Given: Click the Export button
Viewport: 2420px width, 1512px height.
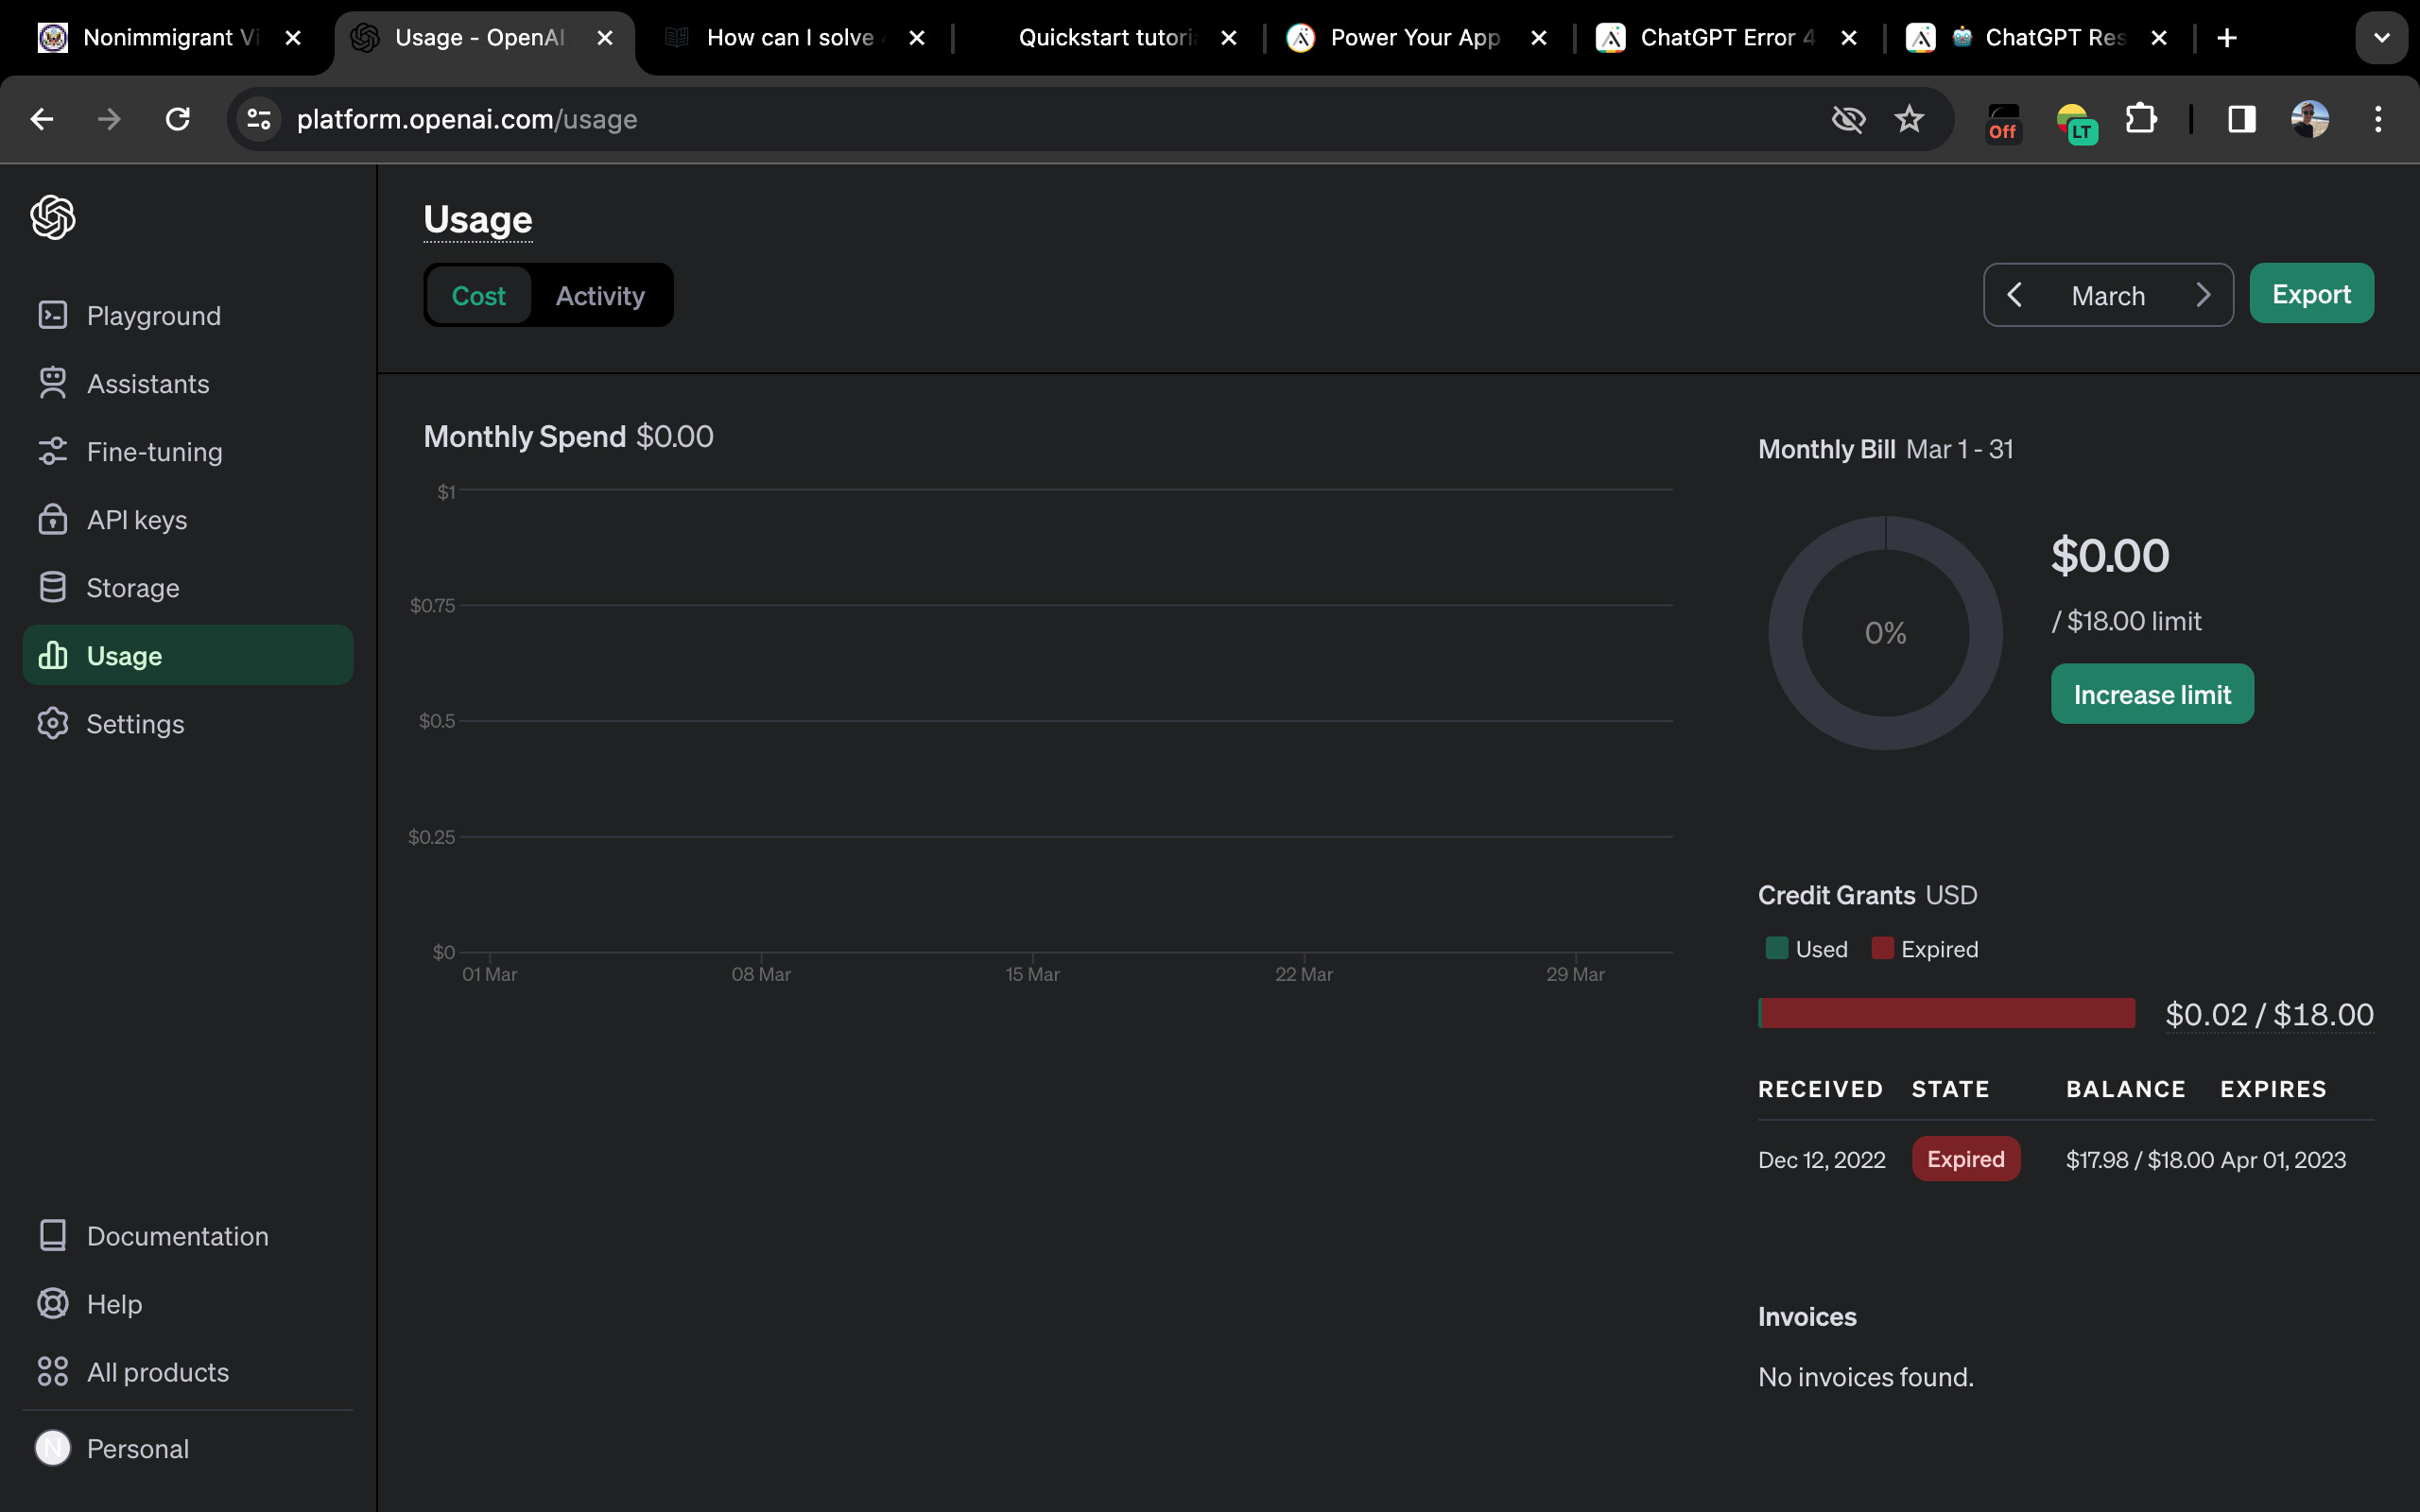Looking at the screenshot, I should (2311, 294).
